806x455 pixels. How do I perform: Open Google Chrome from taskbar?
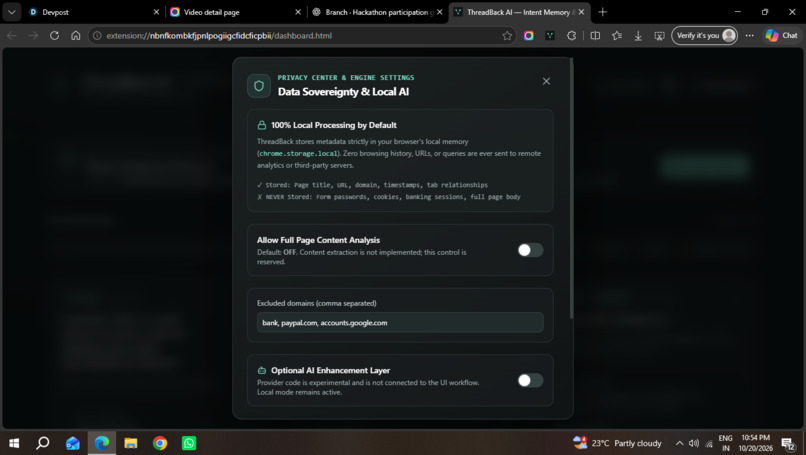pyautogui.click(x=160, y=443)
